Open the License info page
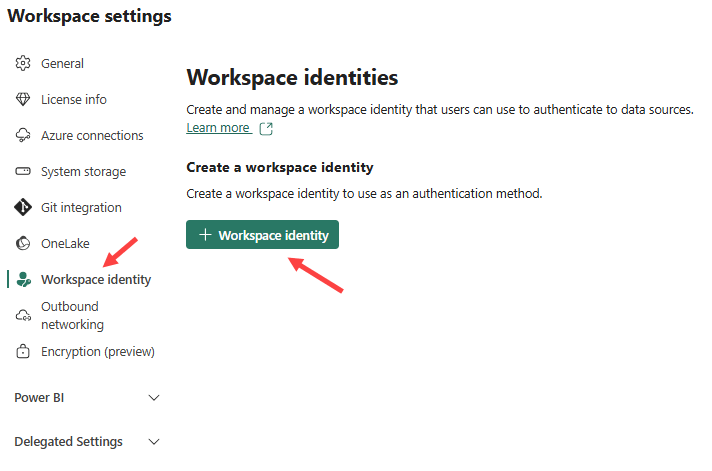The height and width of the screenshot is (471, 712). [x=74, y=99]
